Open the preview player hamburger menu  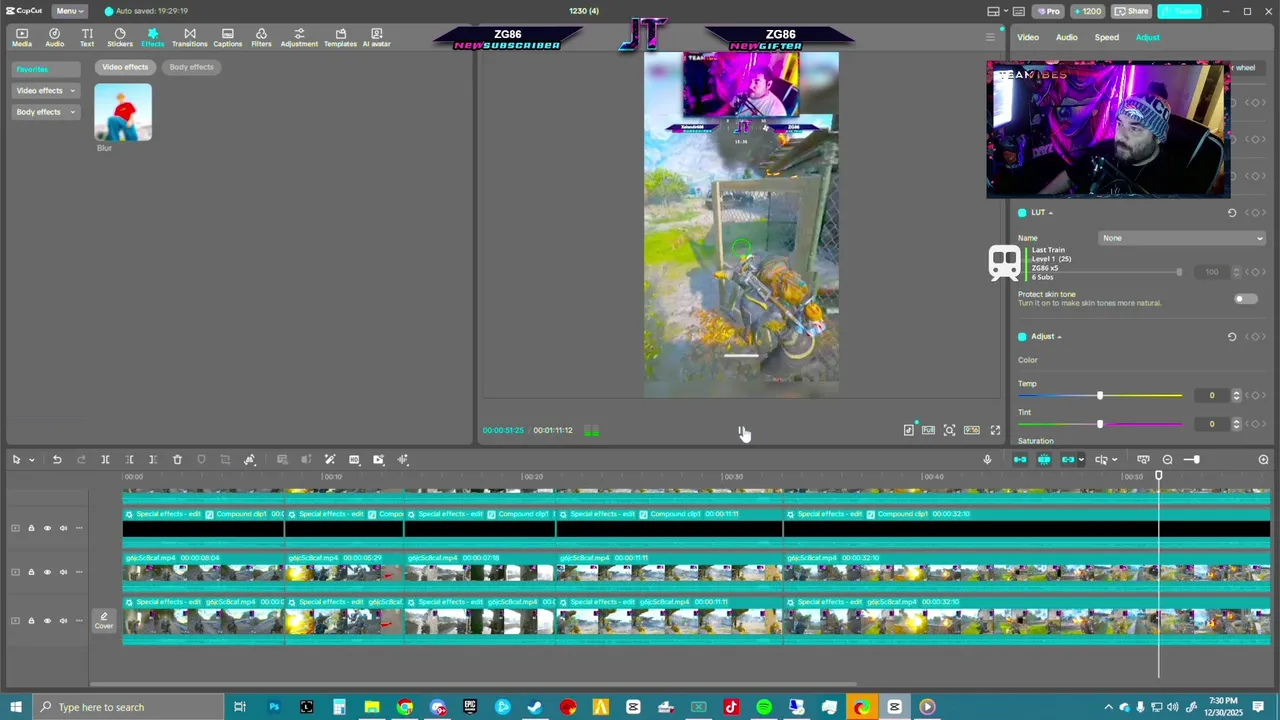[x=990, y=38]
